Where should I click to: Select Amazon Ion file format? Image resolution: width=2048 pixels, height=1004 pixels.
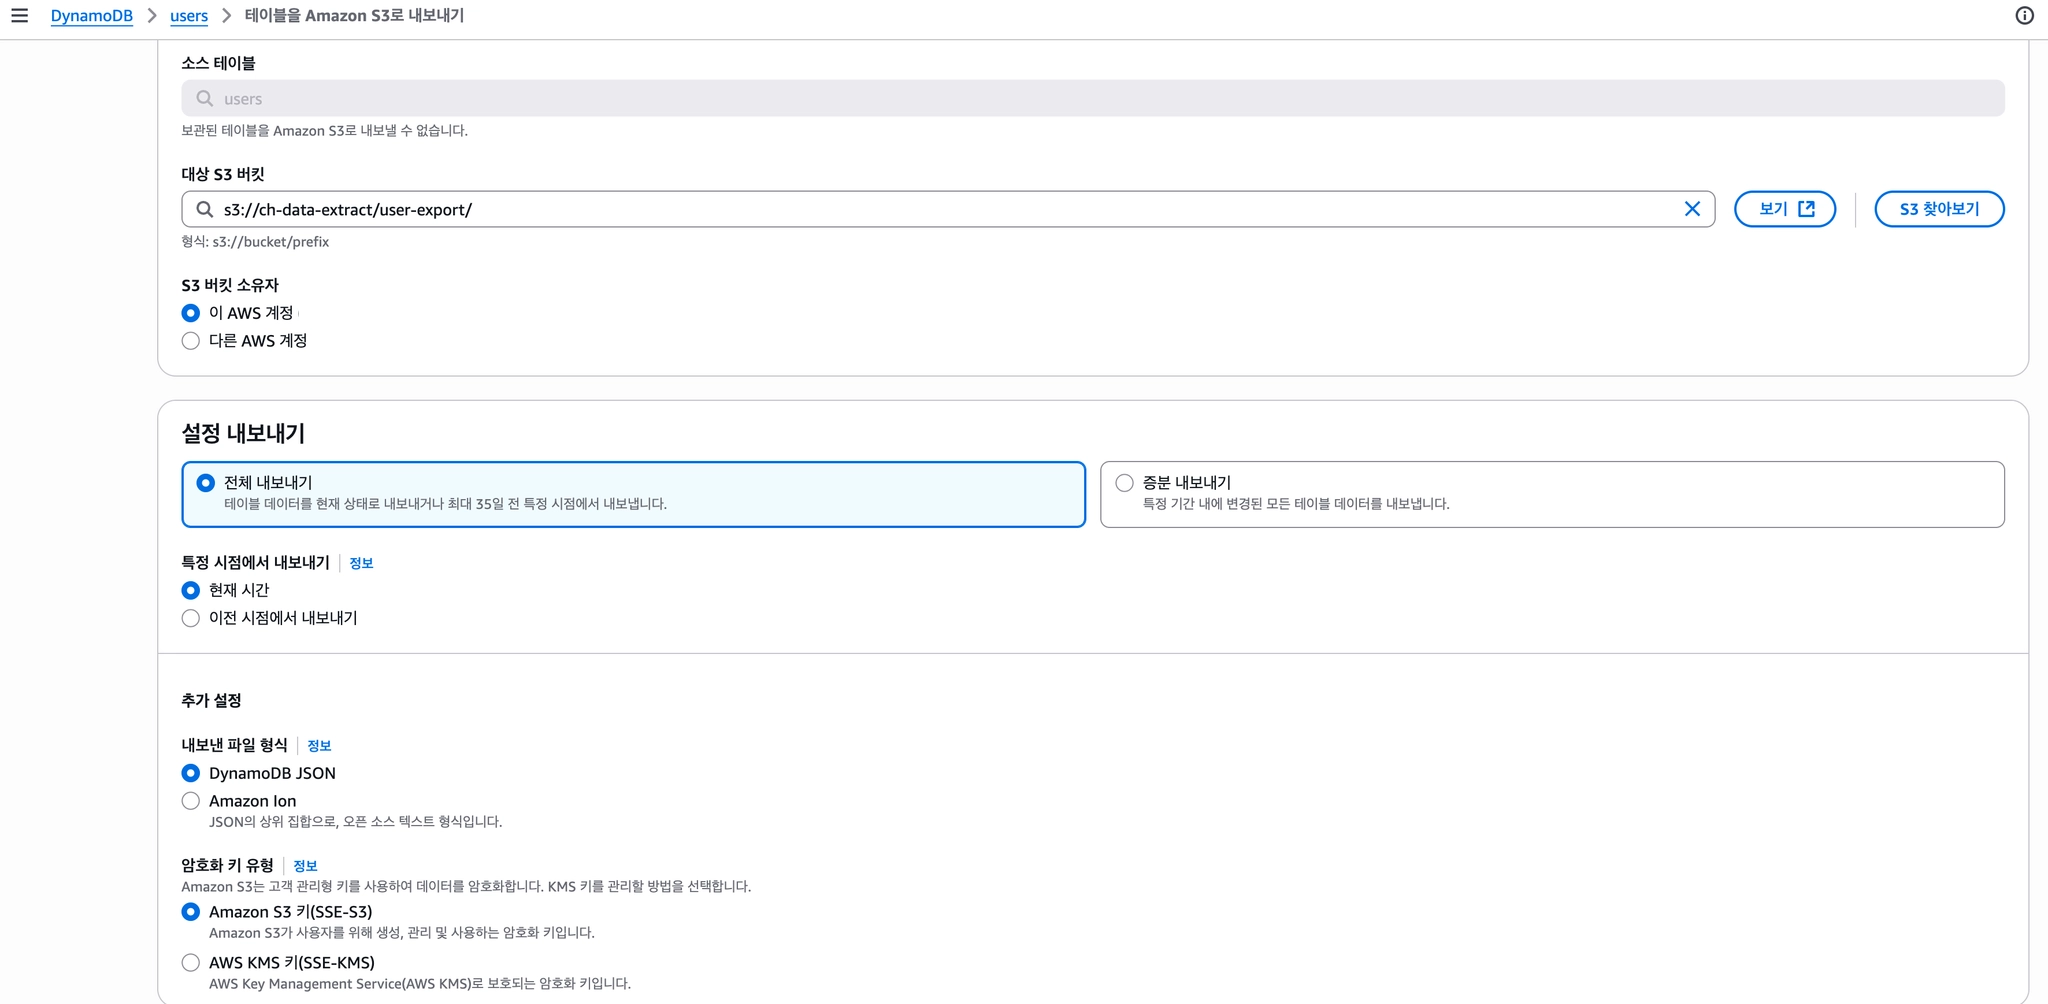pos(191,801)
